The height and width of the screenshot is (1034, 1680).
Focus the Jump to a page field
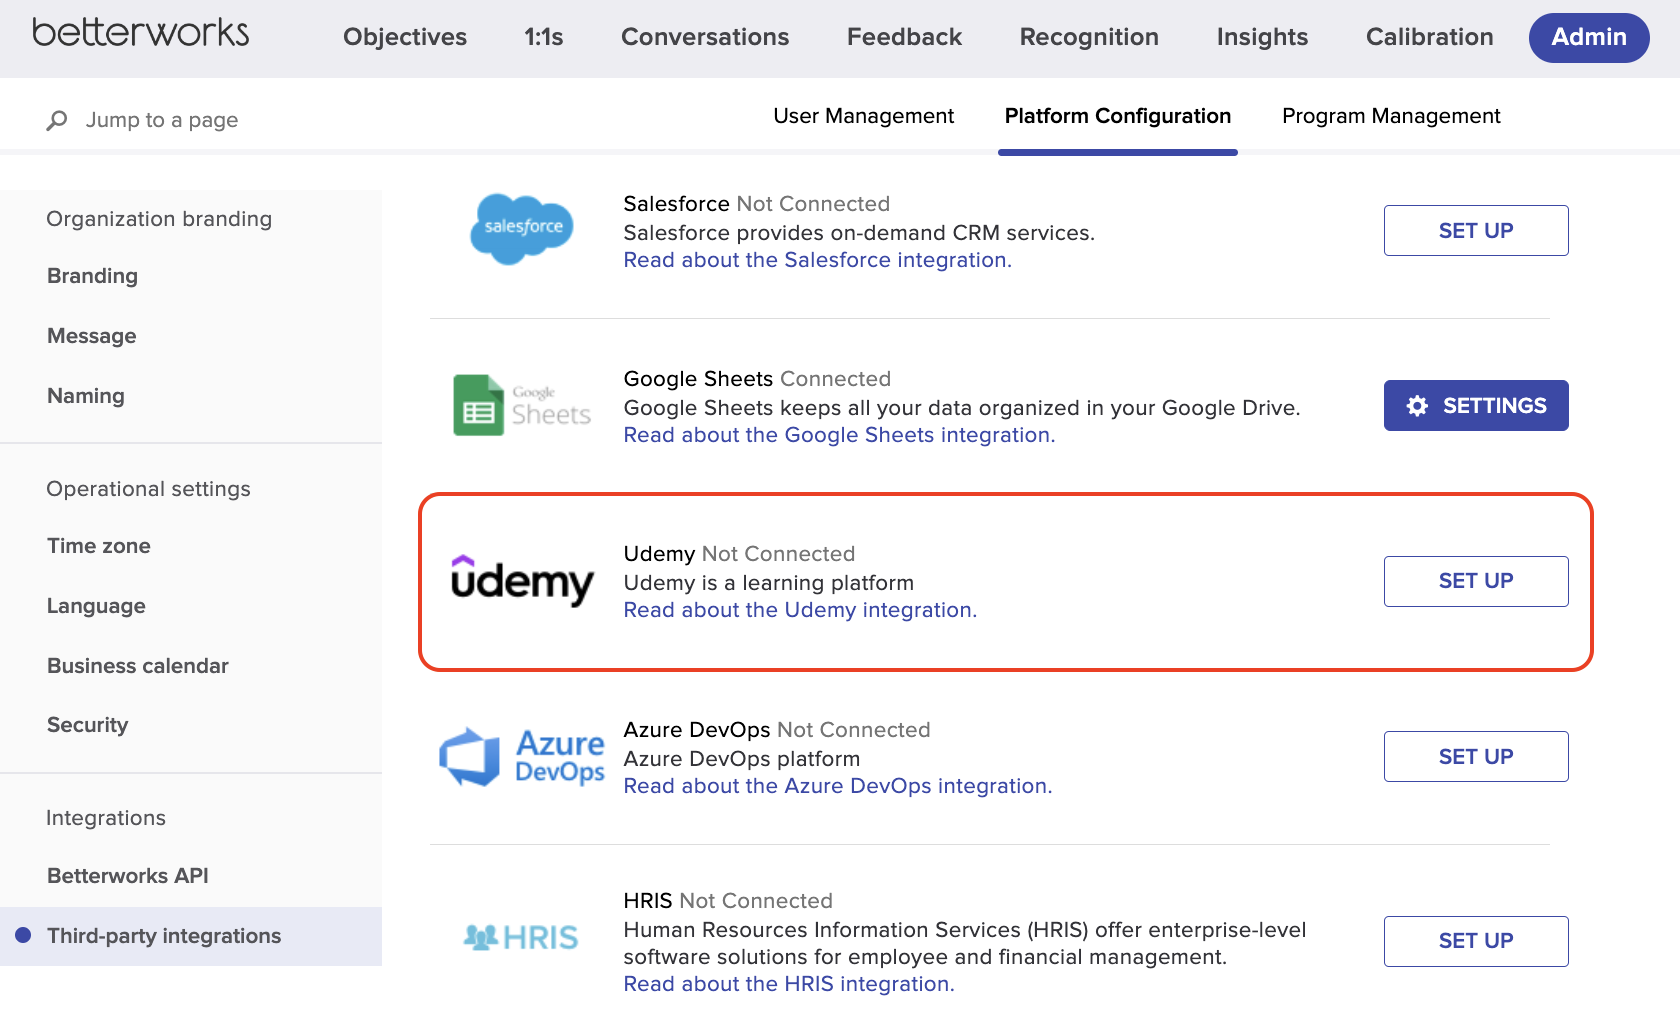(162, 120)
